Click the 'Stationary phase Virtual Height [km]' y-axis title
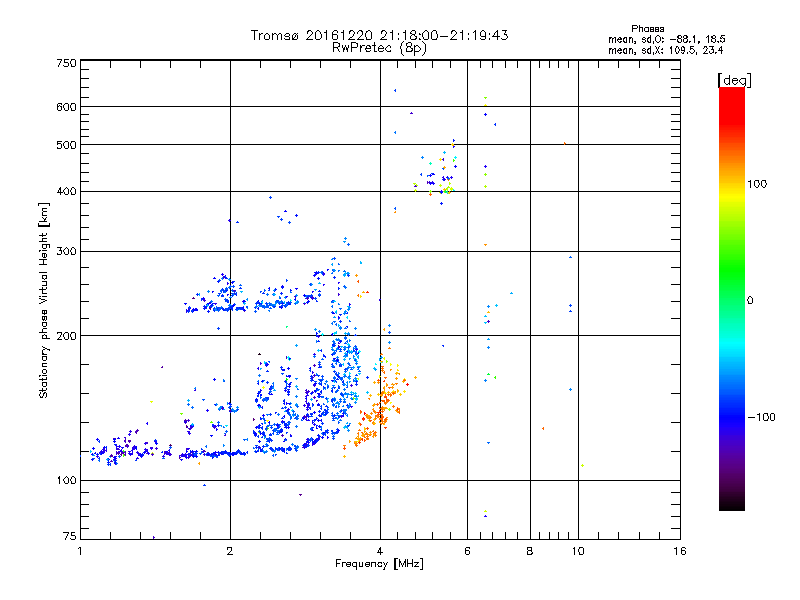The height and width of the screenshot is (600, 800). [43, 300]
